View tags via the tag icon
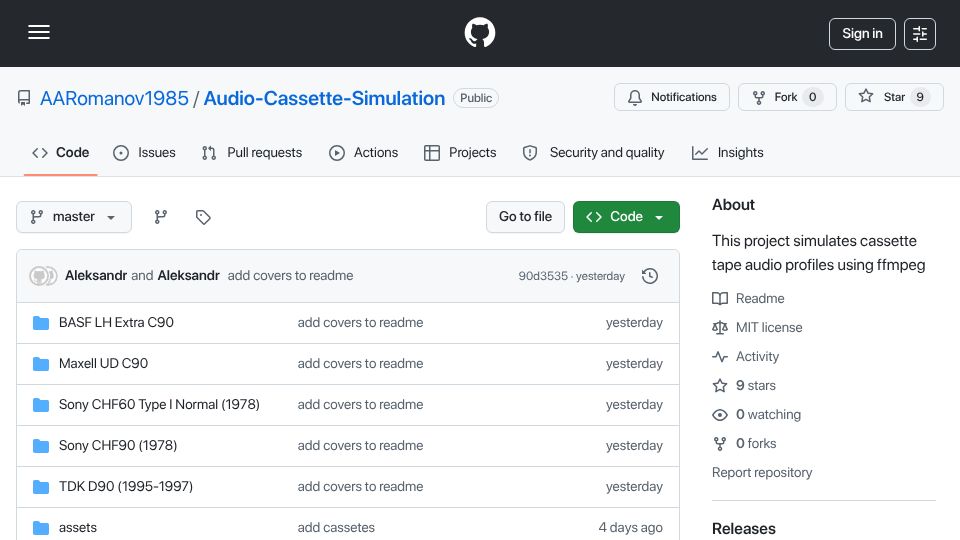Image resolution: width=960 pixels, height=540 pixels. 203,217
